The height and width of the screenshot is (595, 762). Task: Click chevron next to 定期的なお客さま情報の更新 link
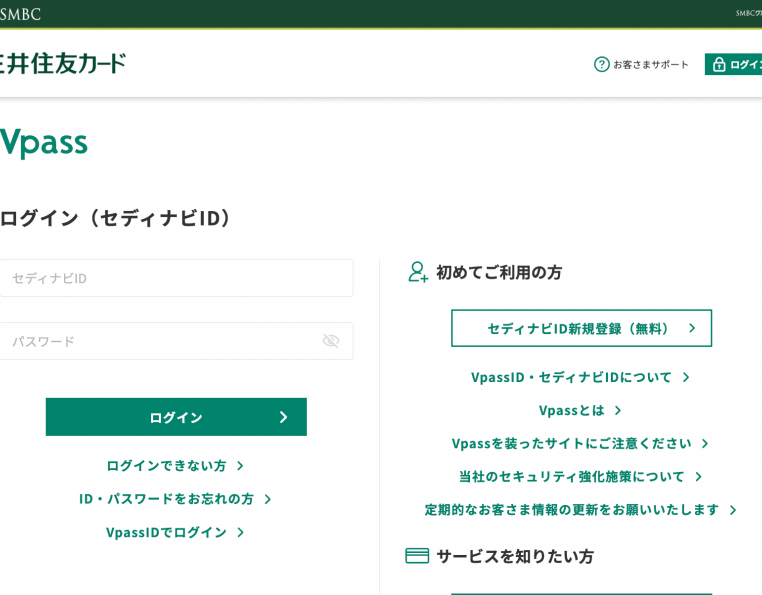click(x=733, y=510)
